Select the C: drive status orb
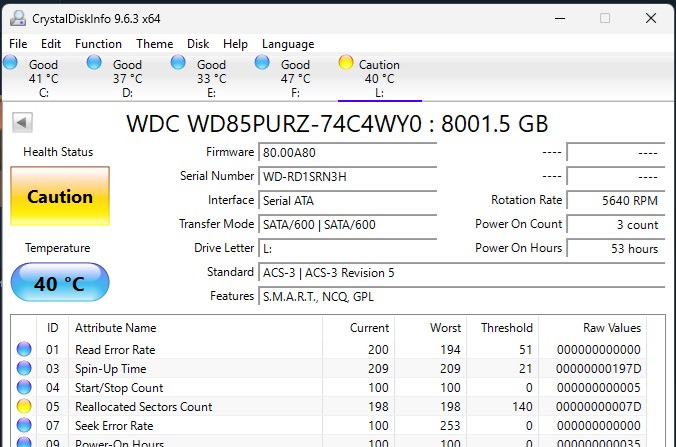The image size is (676, 447). click(x=10, y=63)
